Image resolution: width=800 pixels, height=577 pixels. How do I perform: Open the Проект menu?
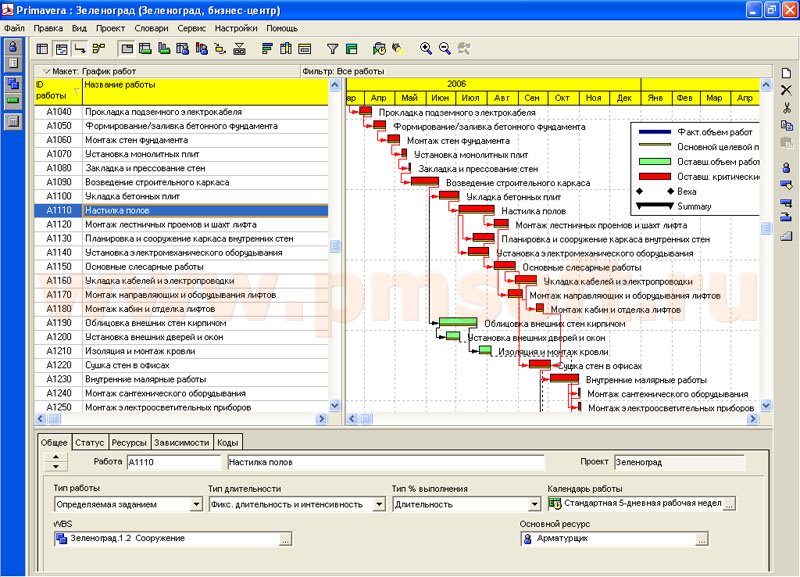pyautogui.click(x=110, y=29)
